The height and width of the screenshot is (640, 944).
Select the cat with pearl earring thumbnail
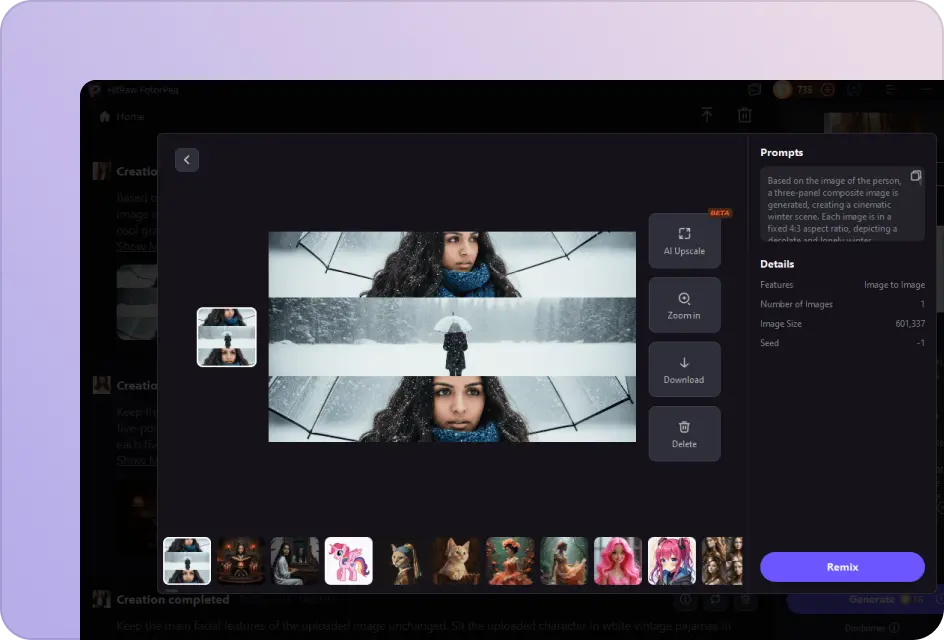[403, 561]
